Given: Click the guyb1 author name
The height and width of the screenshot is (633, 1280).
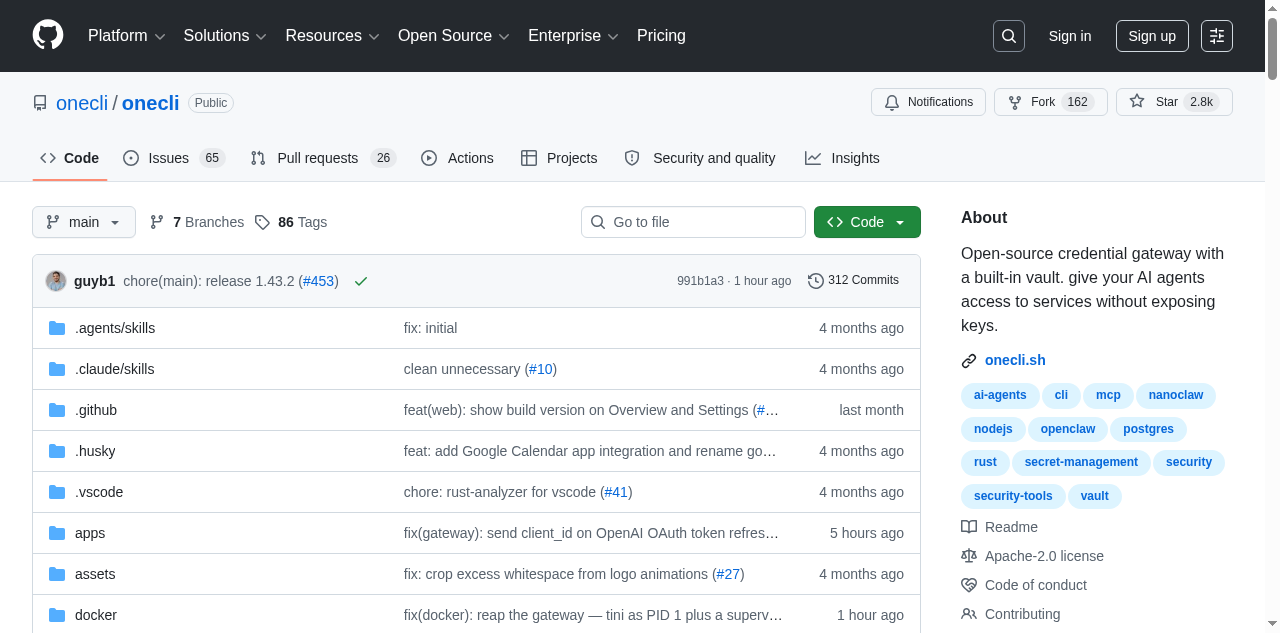Looking at the screenshot, I should 94,281.
